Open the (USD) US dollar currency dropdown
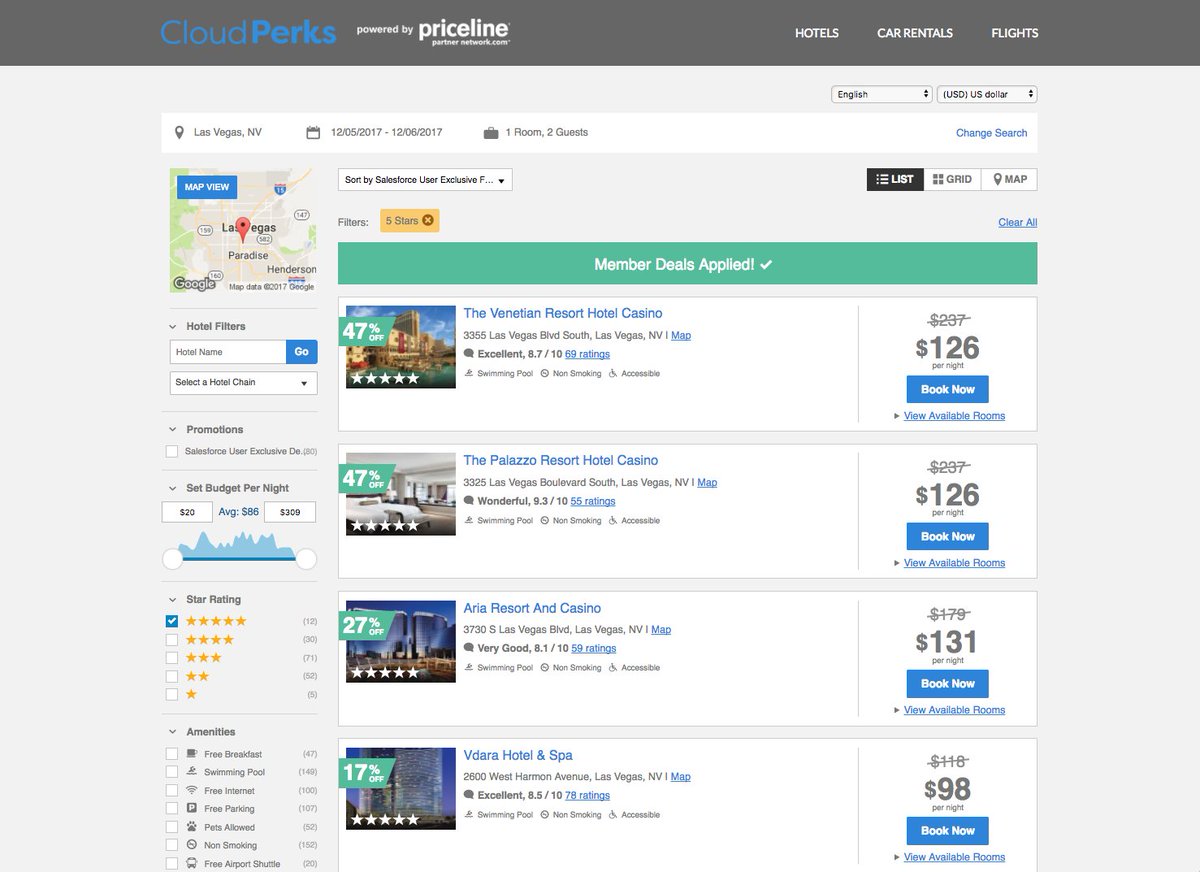1200x872 pixels. pos(987,94)
